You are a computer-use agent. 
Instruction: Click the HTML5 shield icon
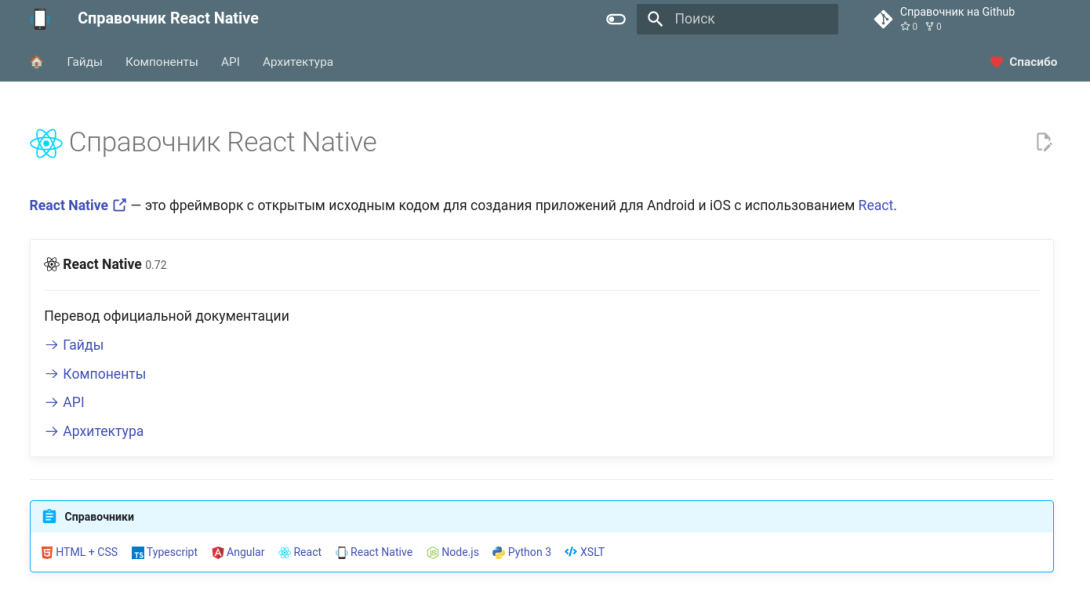pos(47,552)
